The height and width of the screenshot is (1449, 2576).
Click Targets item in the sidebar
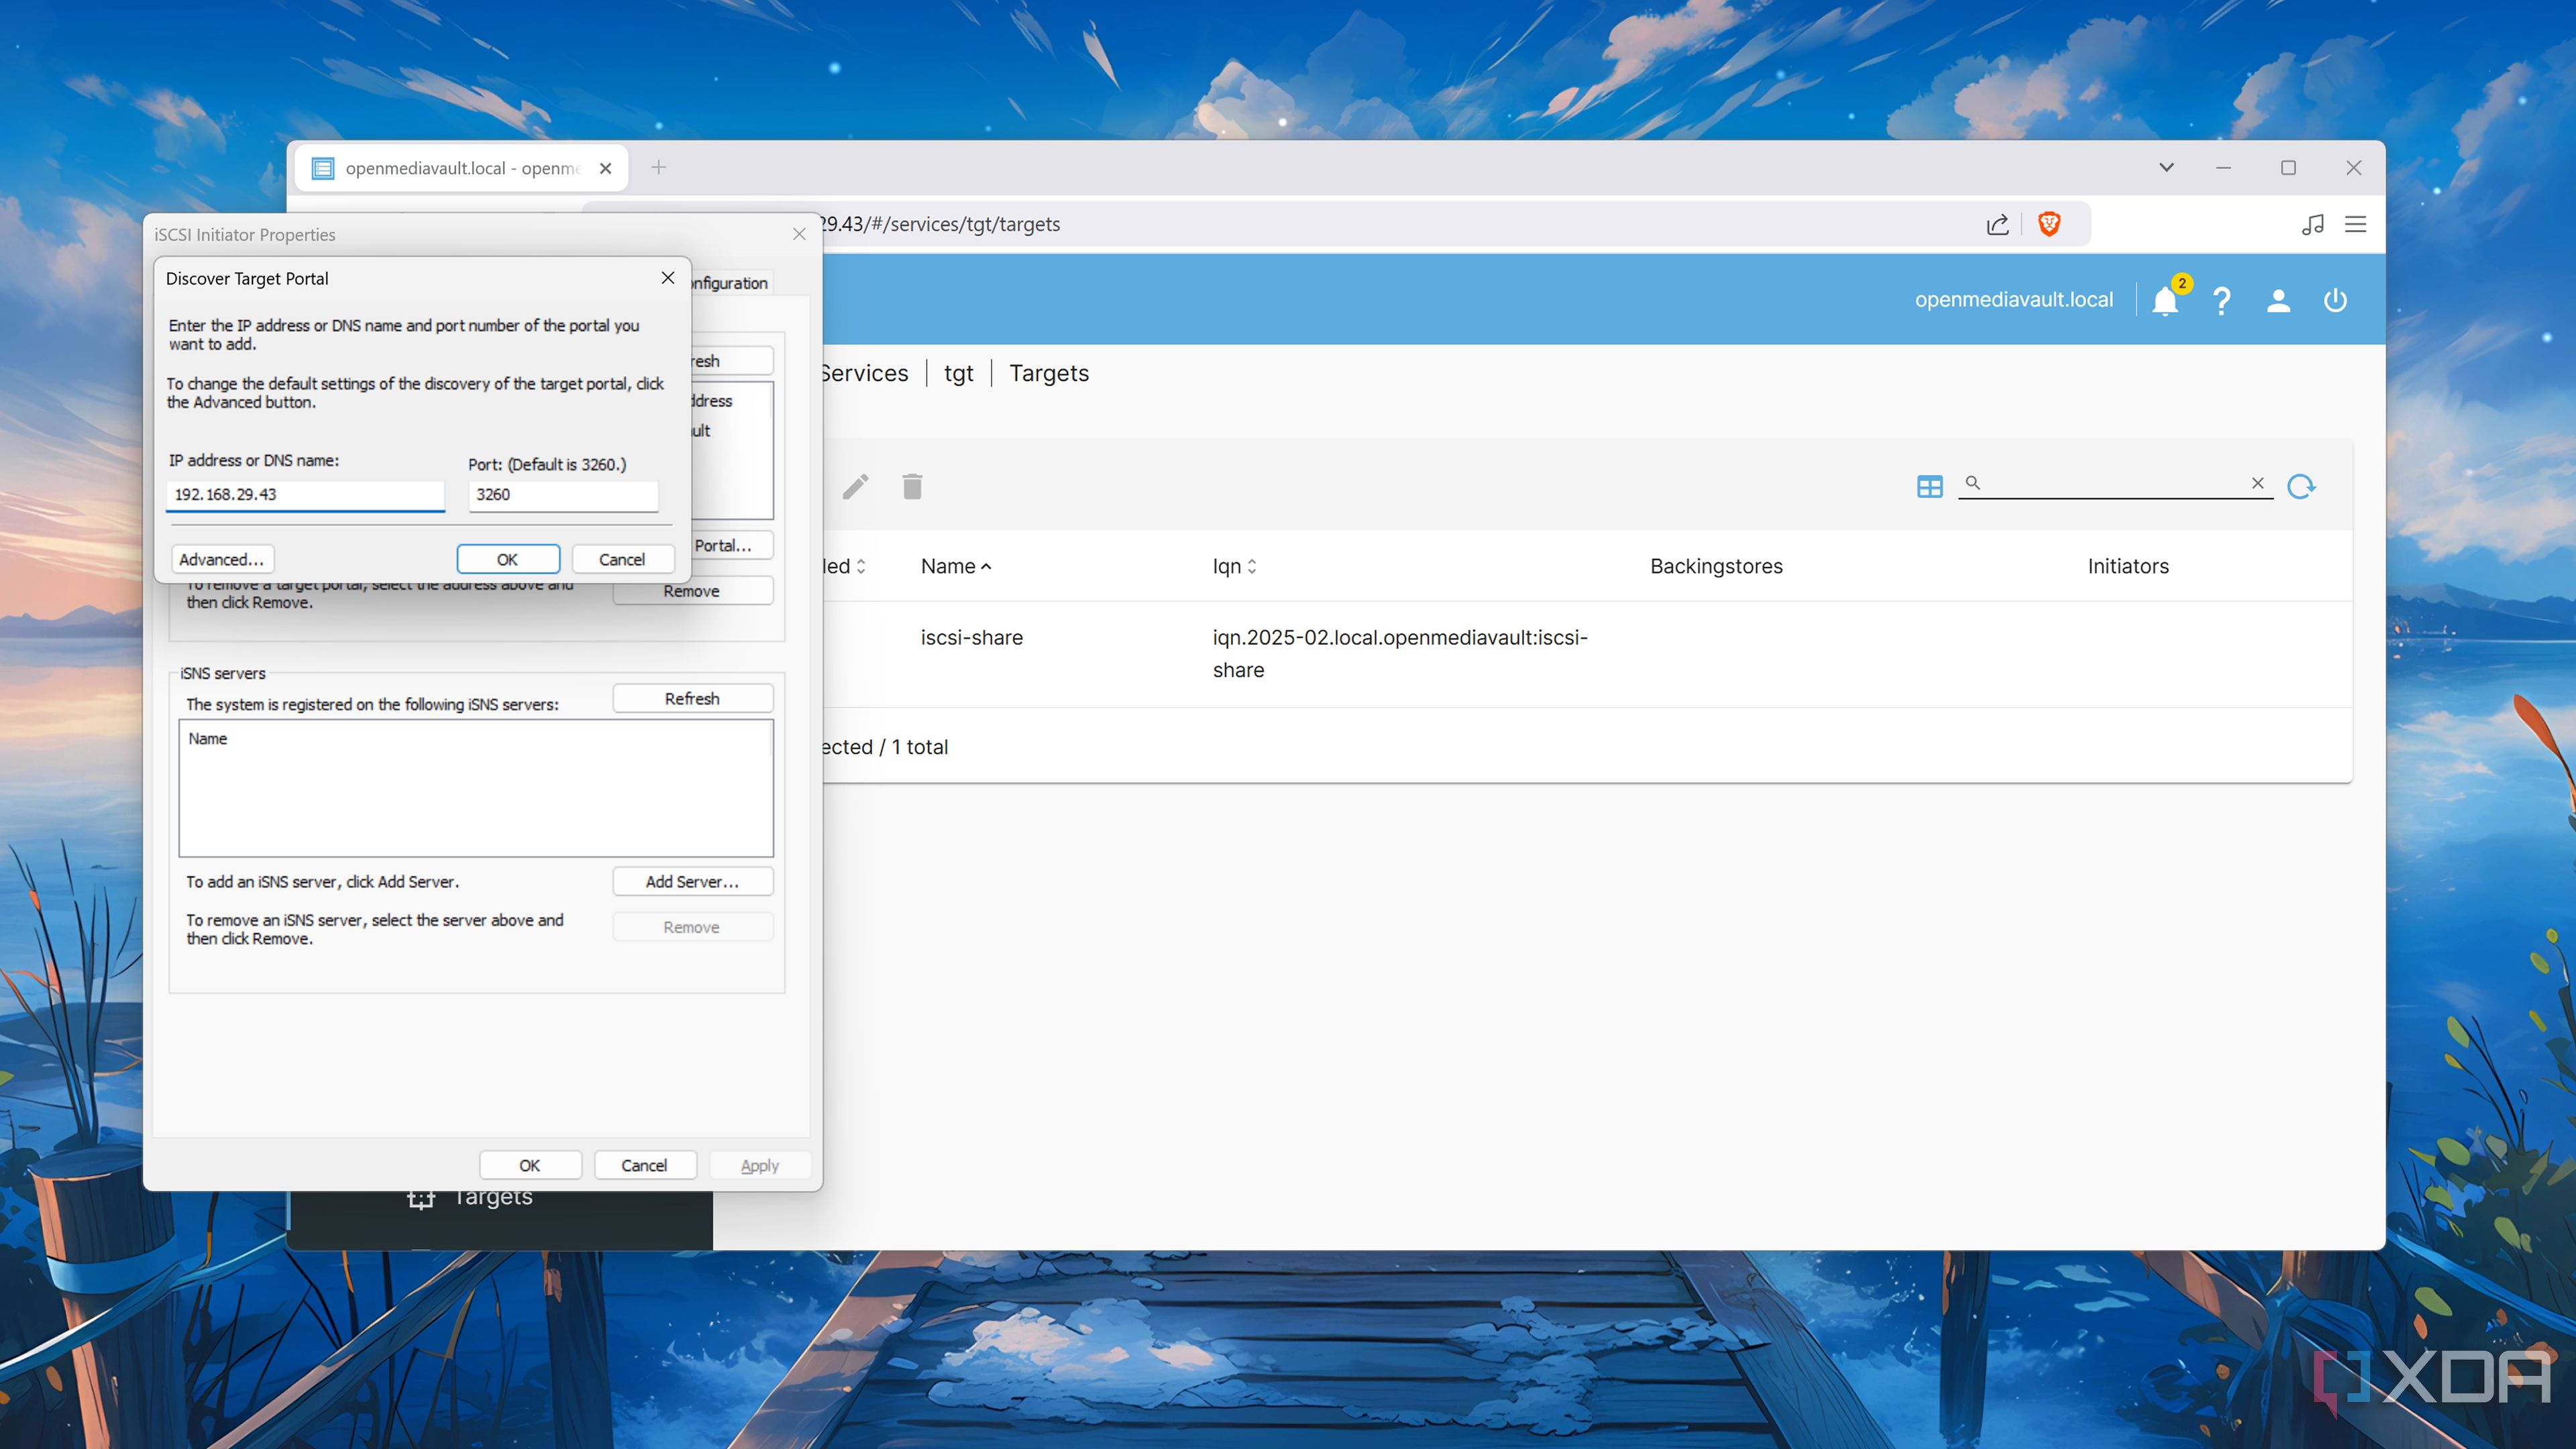coord(493,1198)
